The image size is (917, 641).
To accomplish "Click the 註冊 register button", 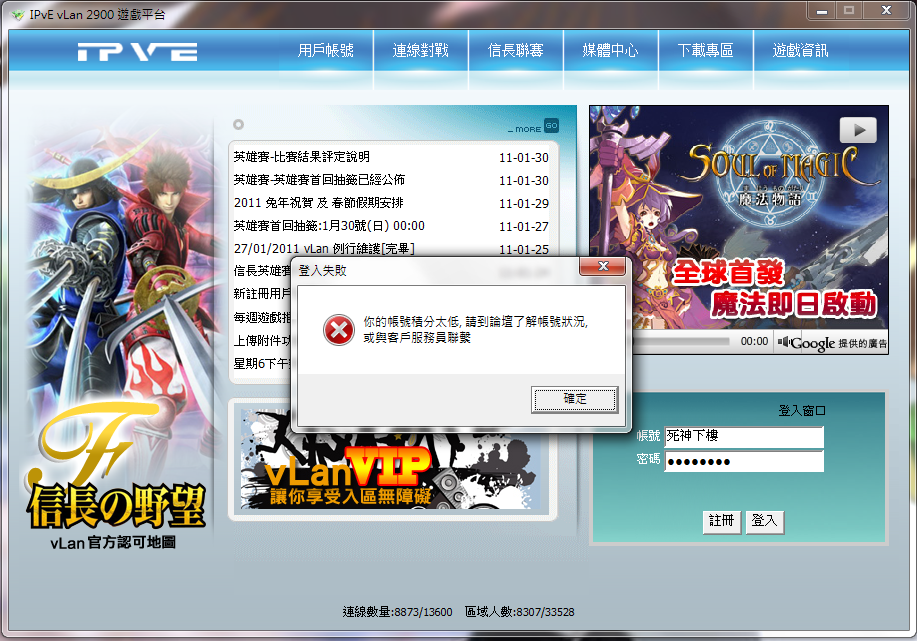I will (x=722, y=521).
